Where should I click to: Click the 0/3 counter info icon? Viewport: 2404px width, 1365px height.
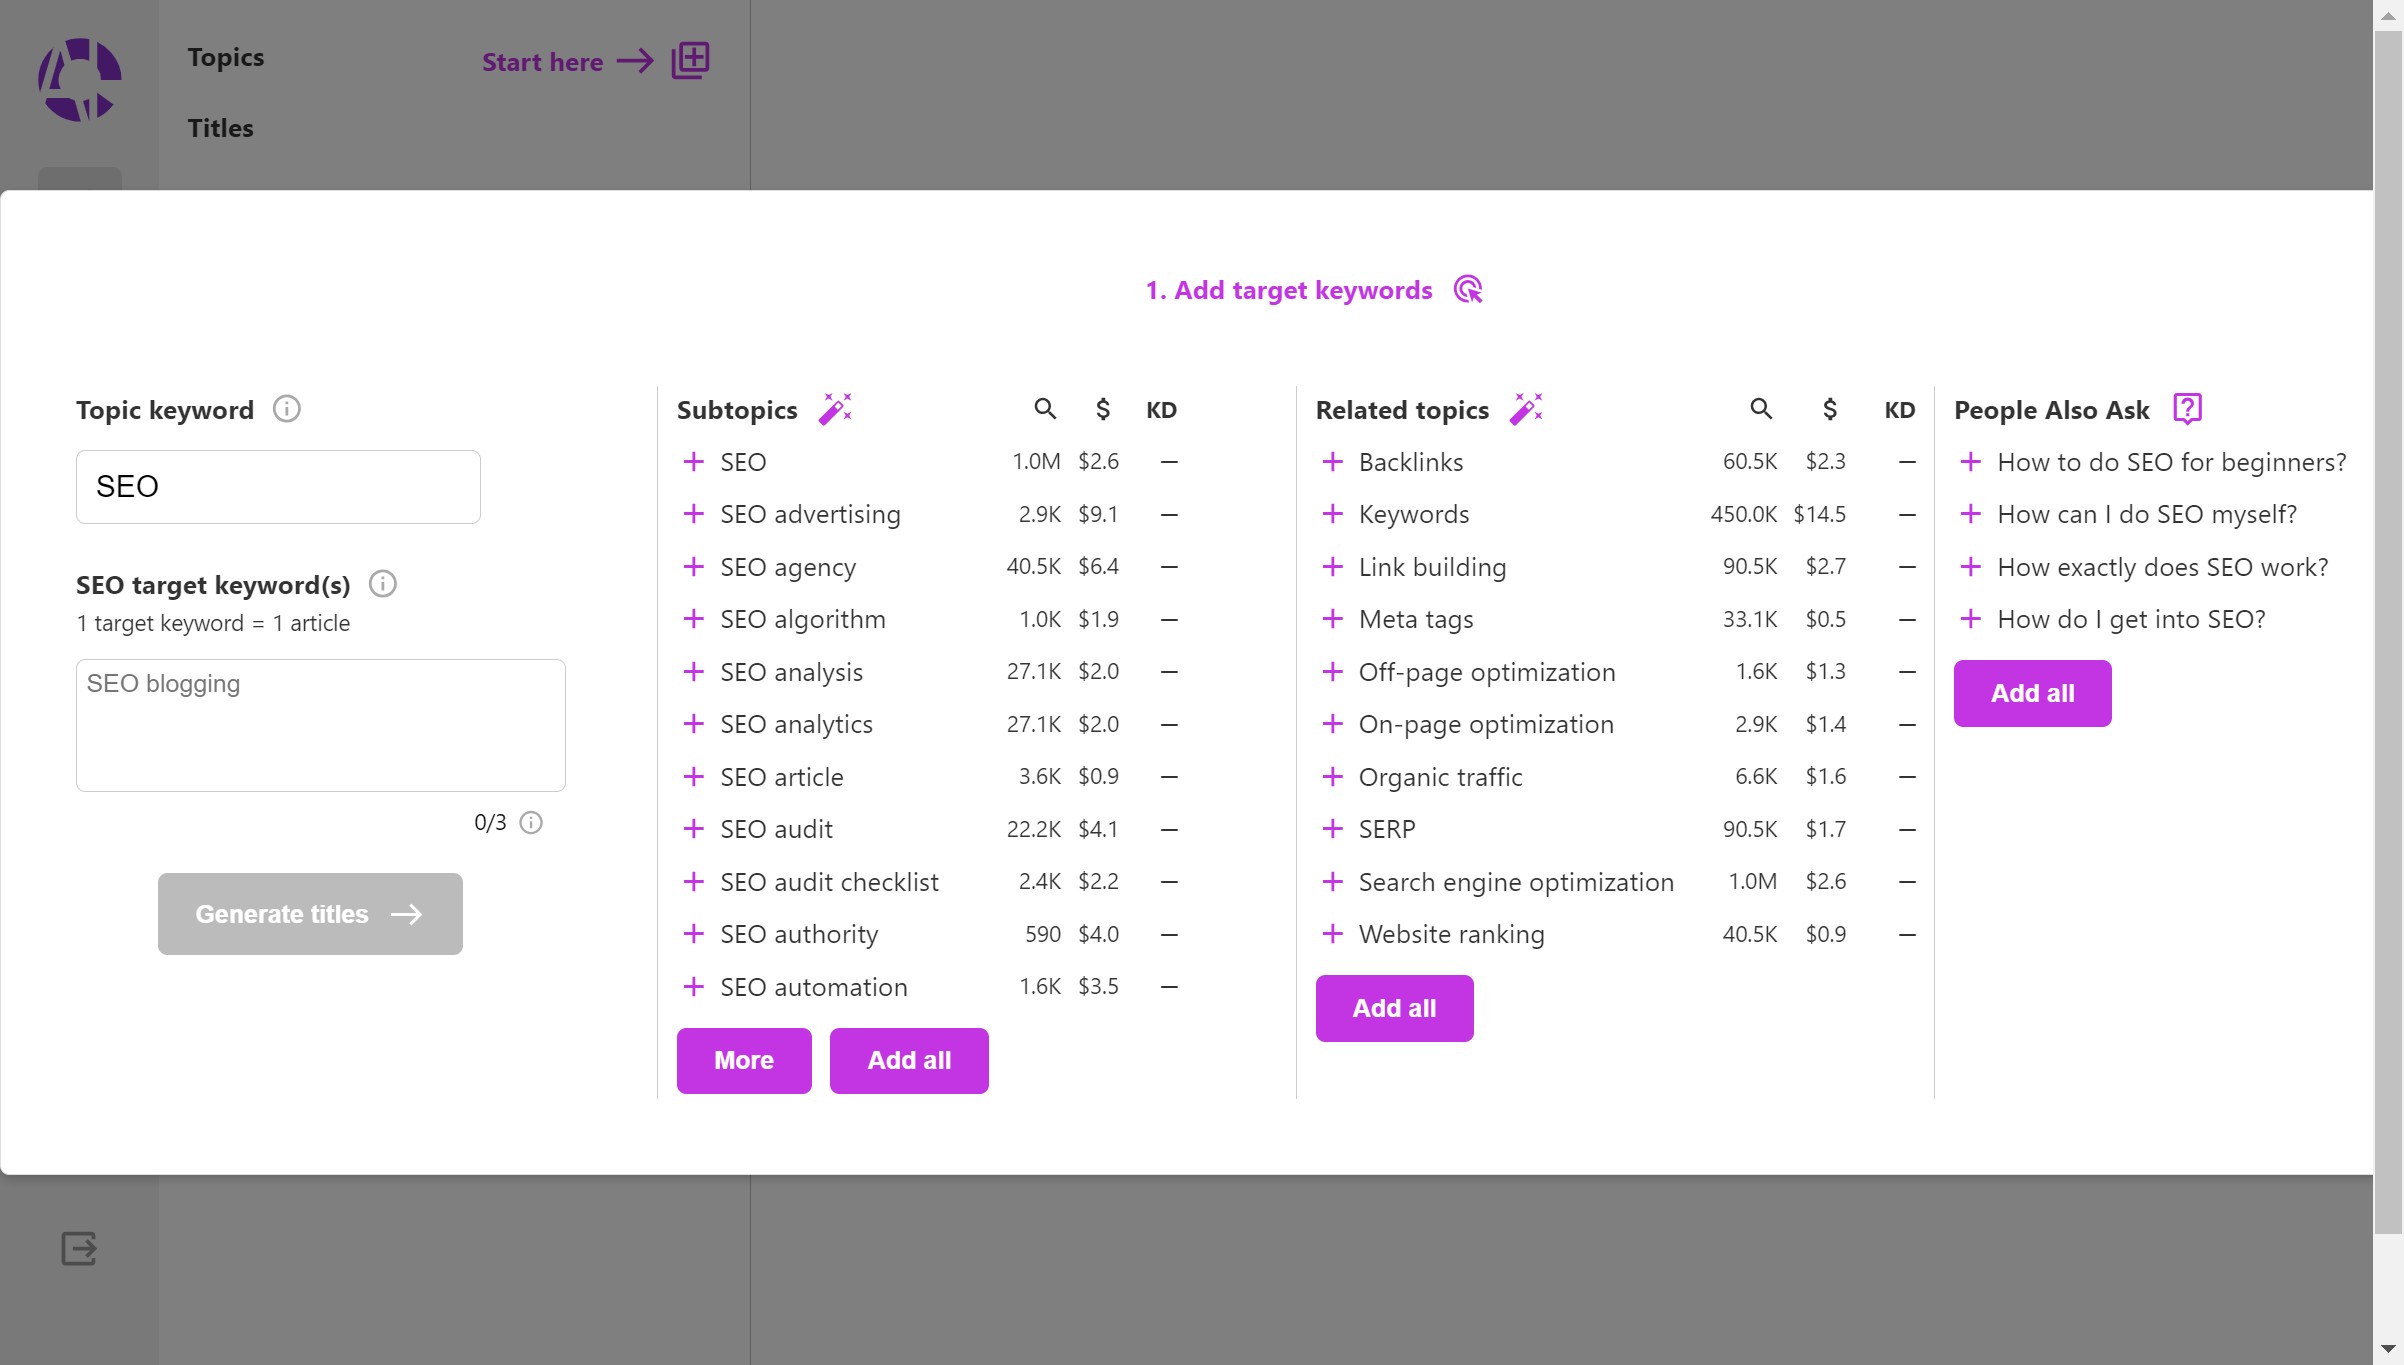531,823
